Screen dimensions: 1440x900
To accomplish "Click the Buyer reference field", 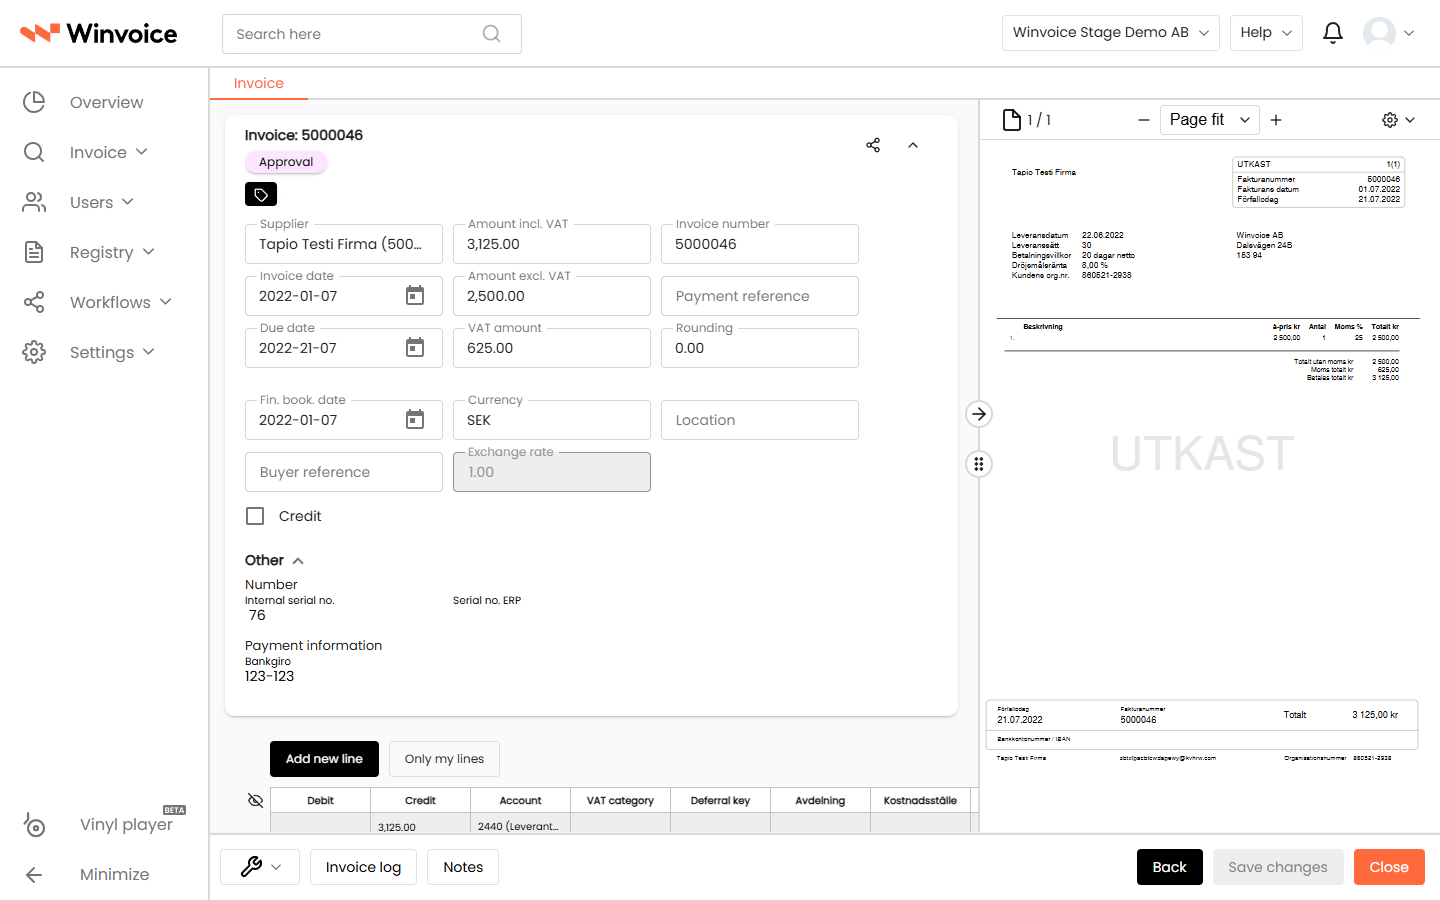I will (344, 472).
